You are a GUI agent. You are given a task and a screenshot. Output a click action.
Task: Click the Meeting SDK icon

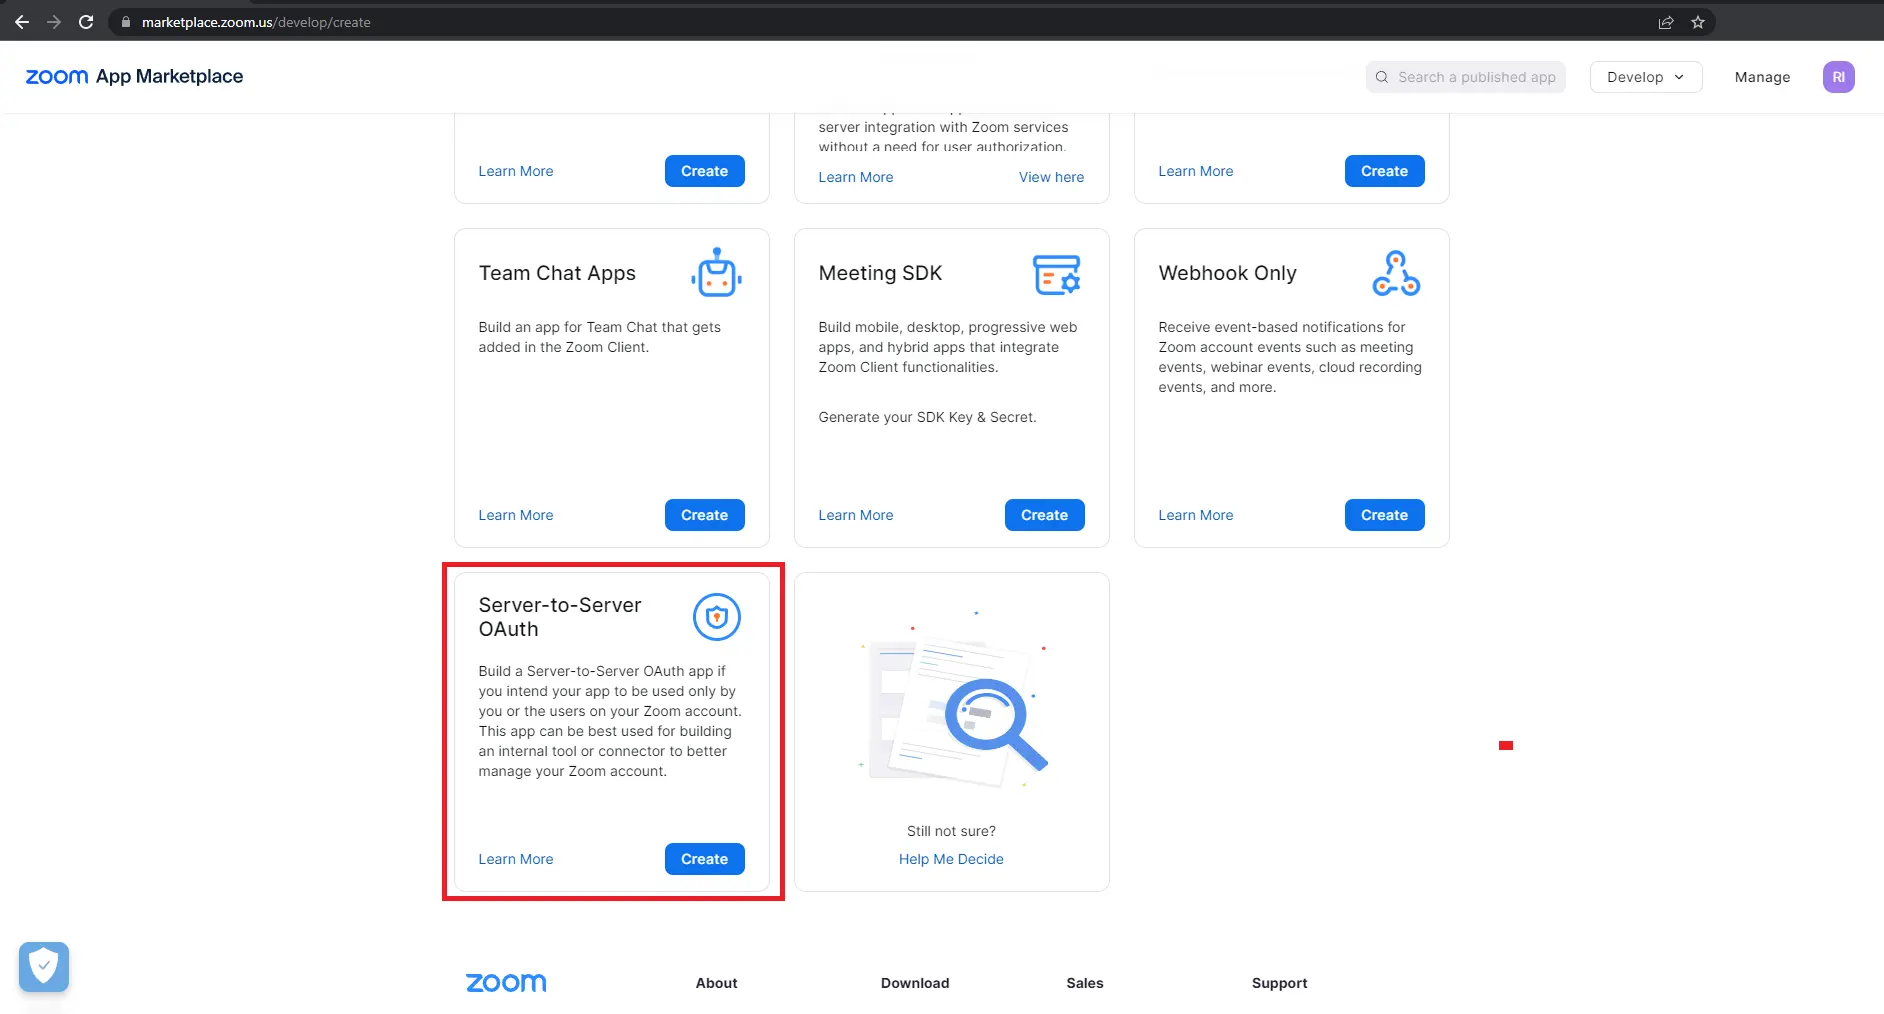[1057, 274]
